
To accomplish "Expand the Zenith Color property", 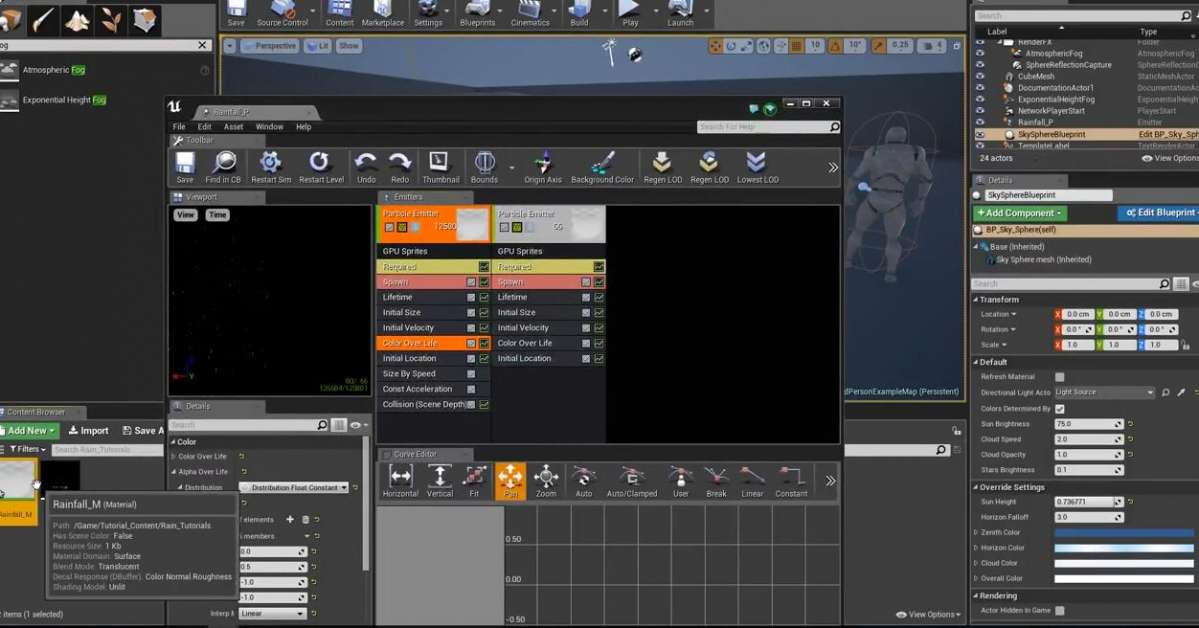I will coord(976,532).
